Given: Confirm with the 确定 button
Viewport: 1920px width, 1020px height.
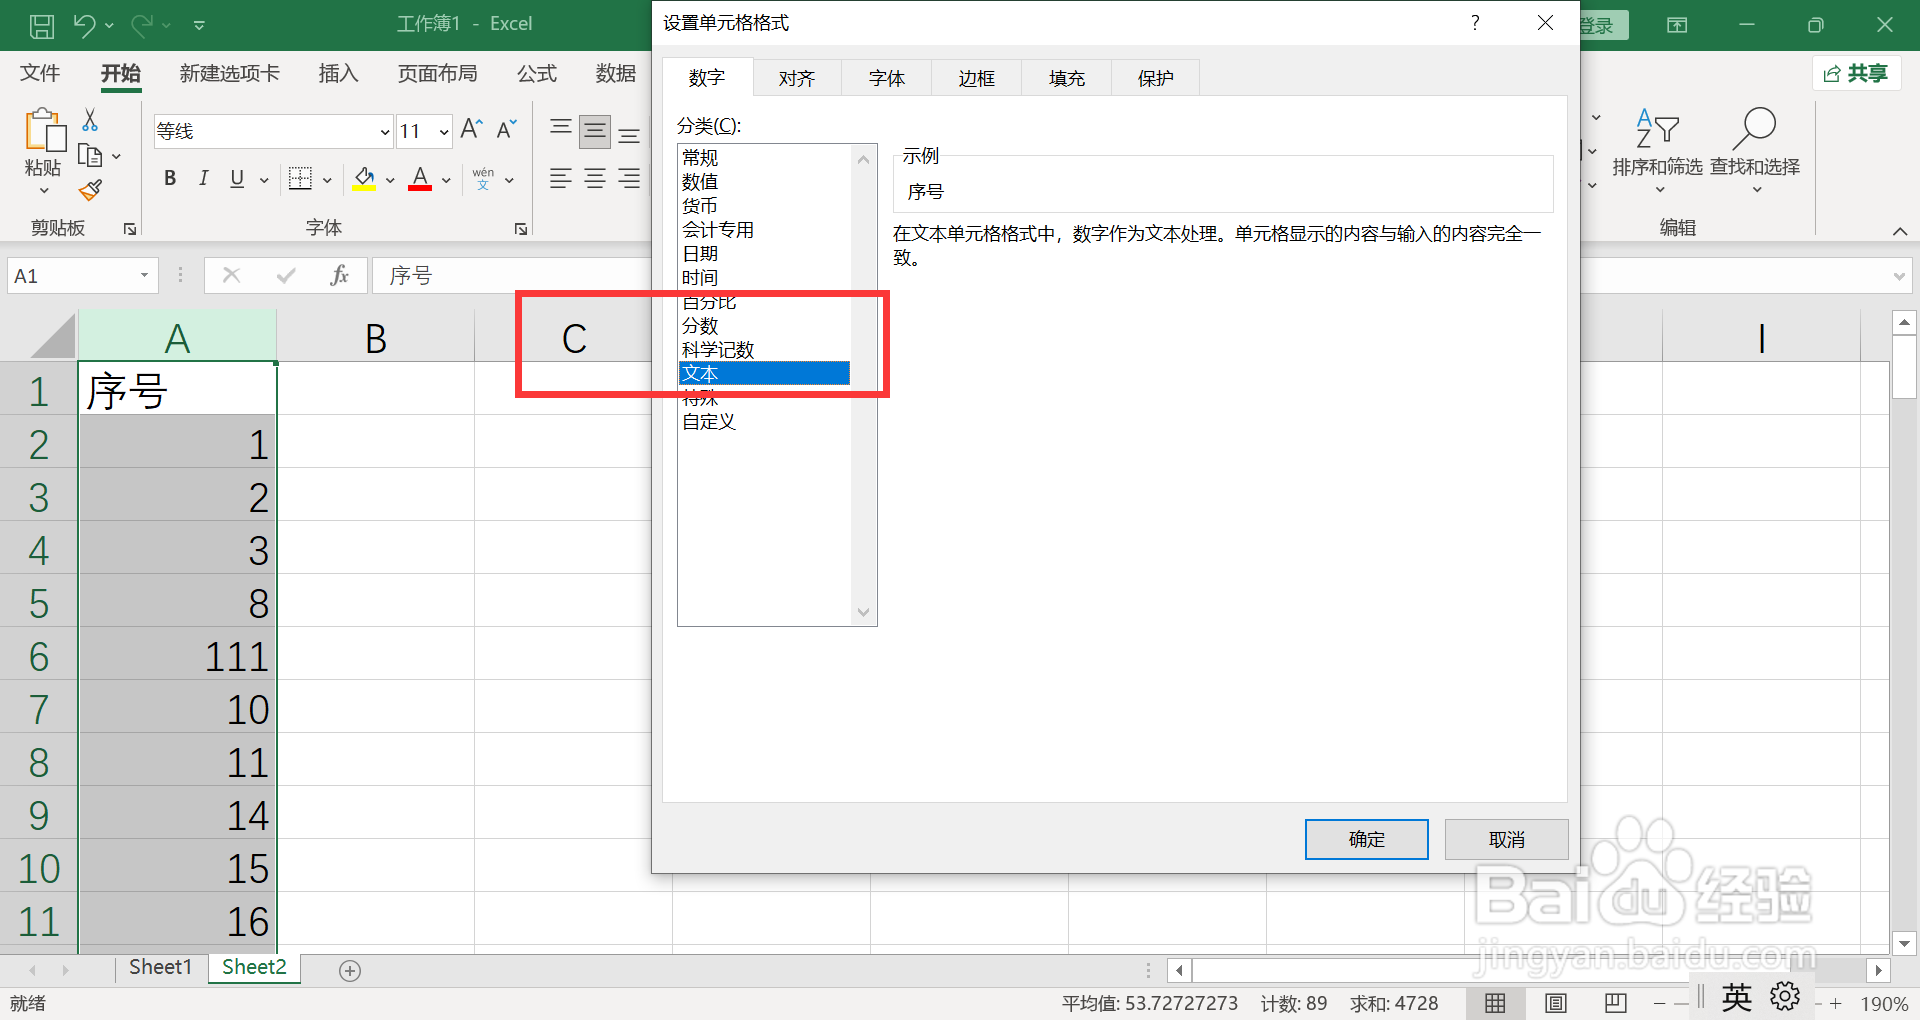Looking at the screenshot, I should (x=1366, y=839).
